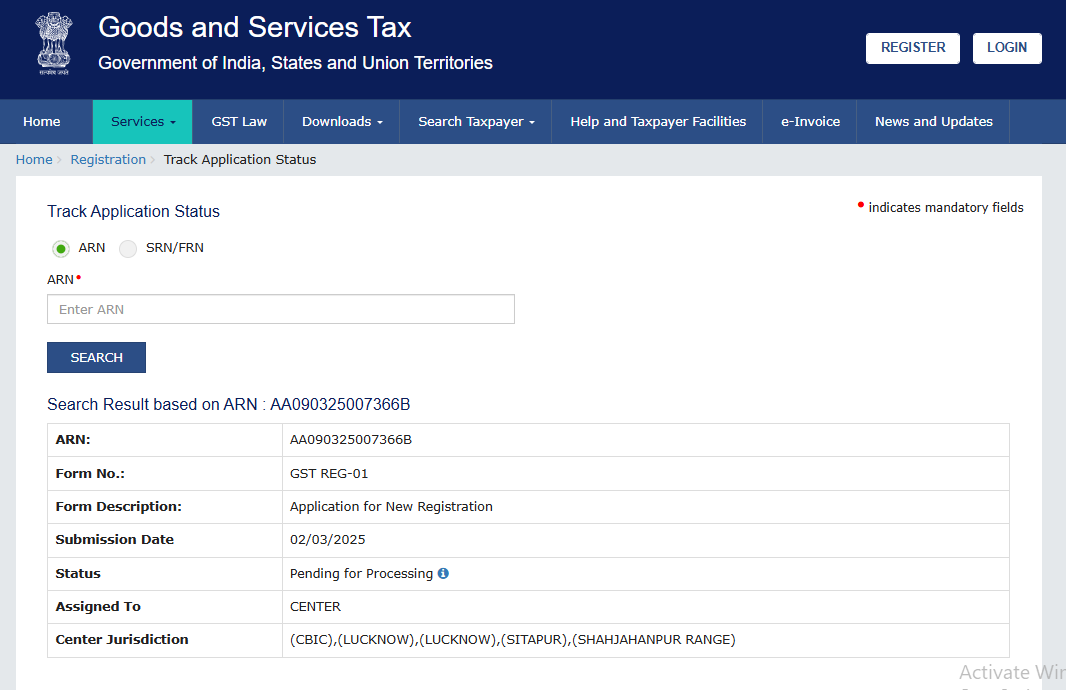Click the Form Description label cell
The height and width of the screenshot is (690, 1066).
[x=165, y=507]
